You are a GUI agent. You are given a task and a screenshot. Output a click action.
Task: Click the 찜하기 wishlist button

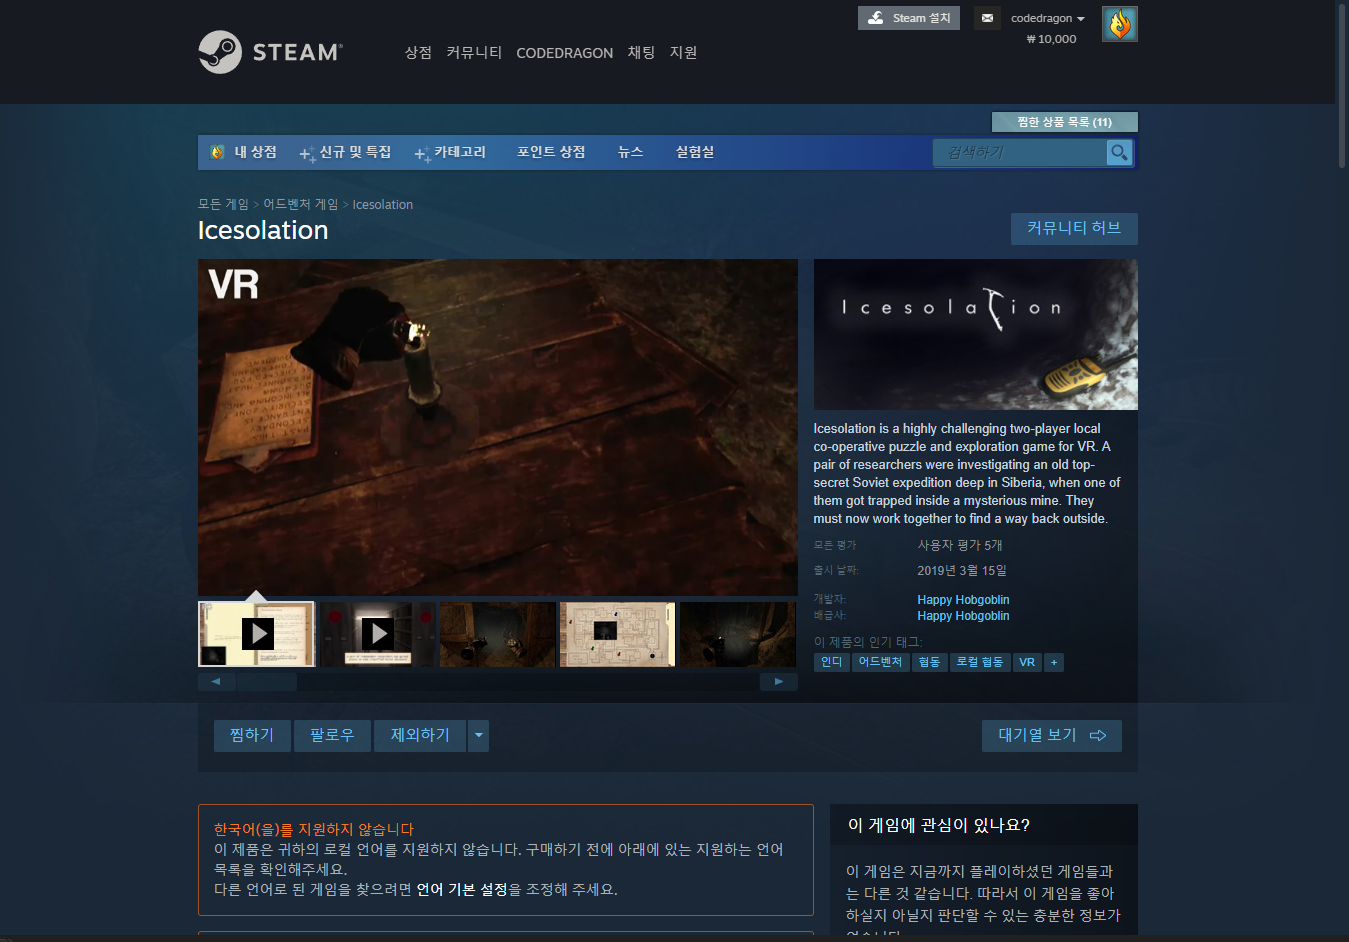pyautogui.click(x=252, y=736)
